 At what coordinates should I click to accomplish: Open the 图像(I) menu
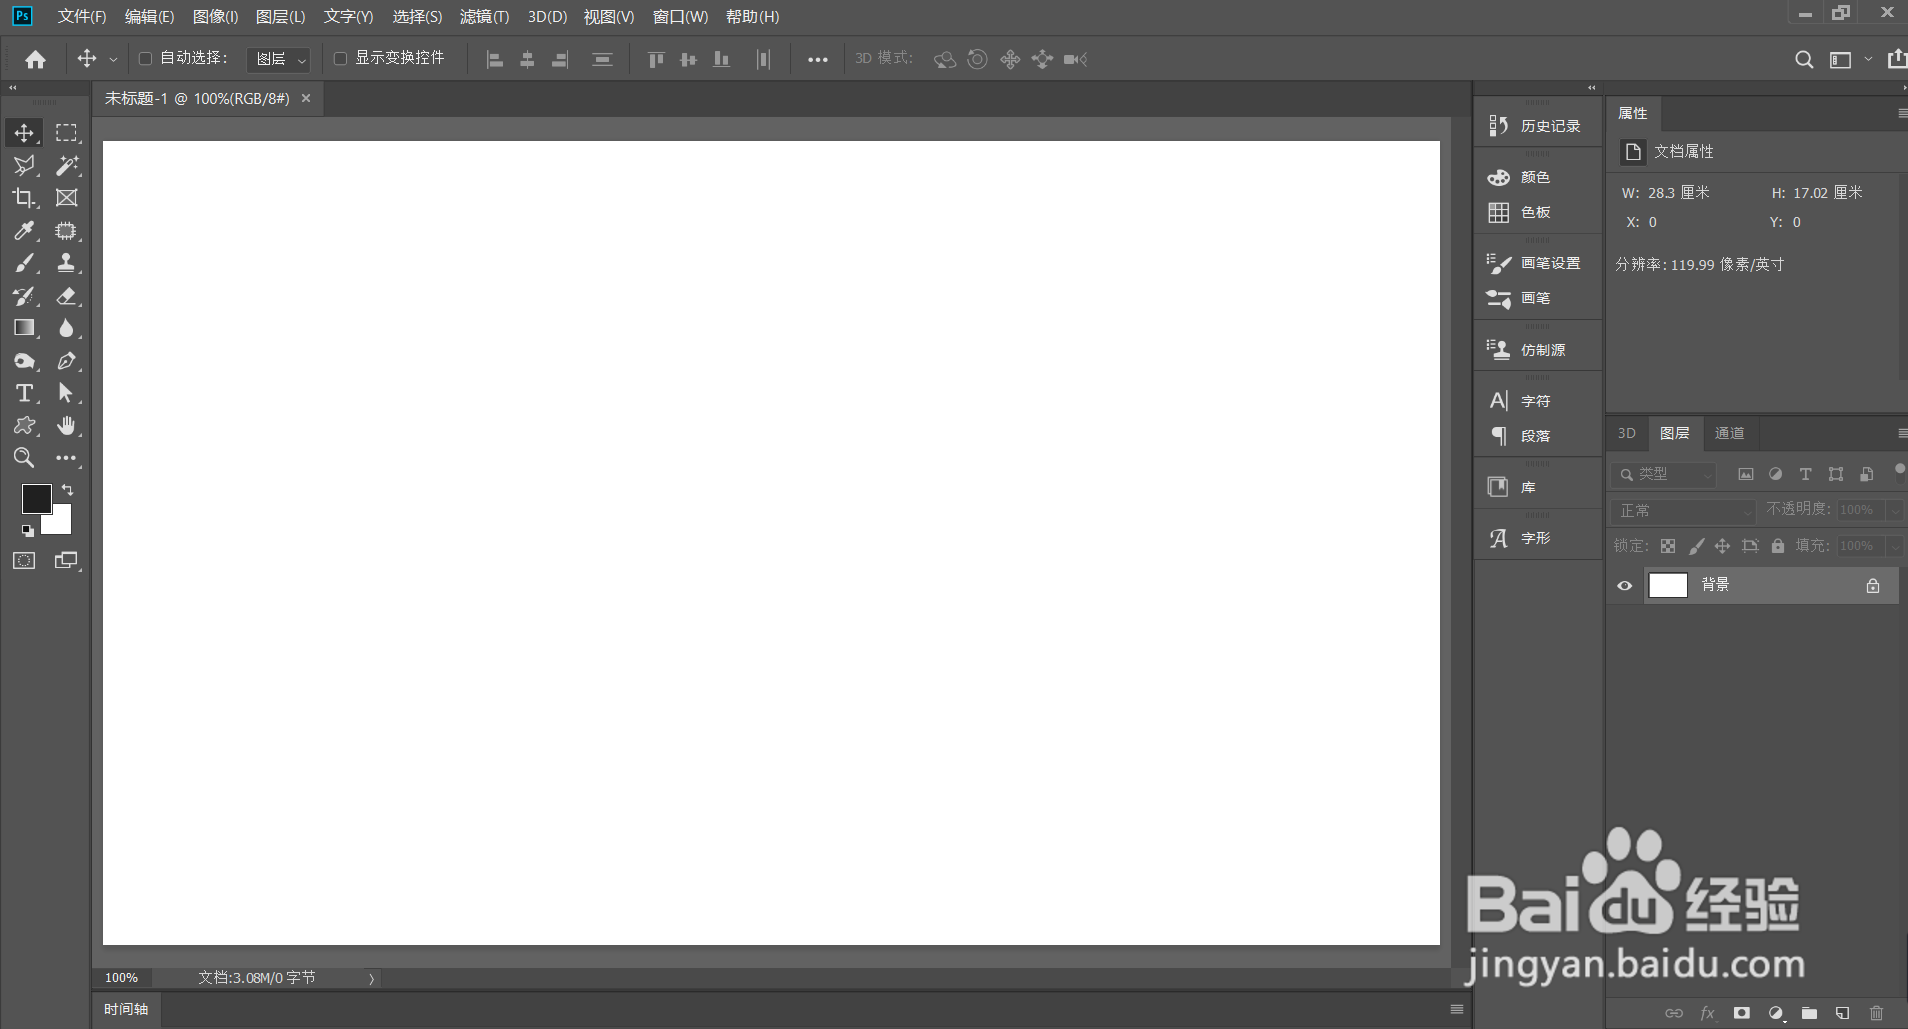[x=215, y=17]
